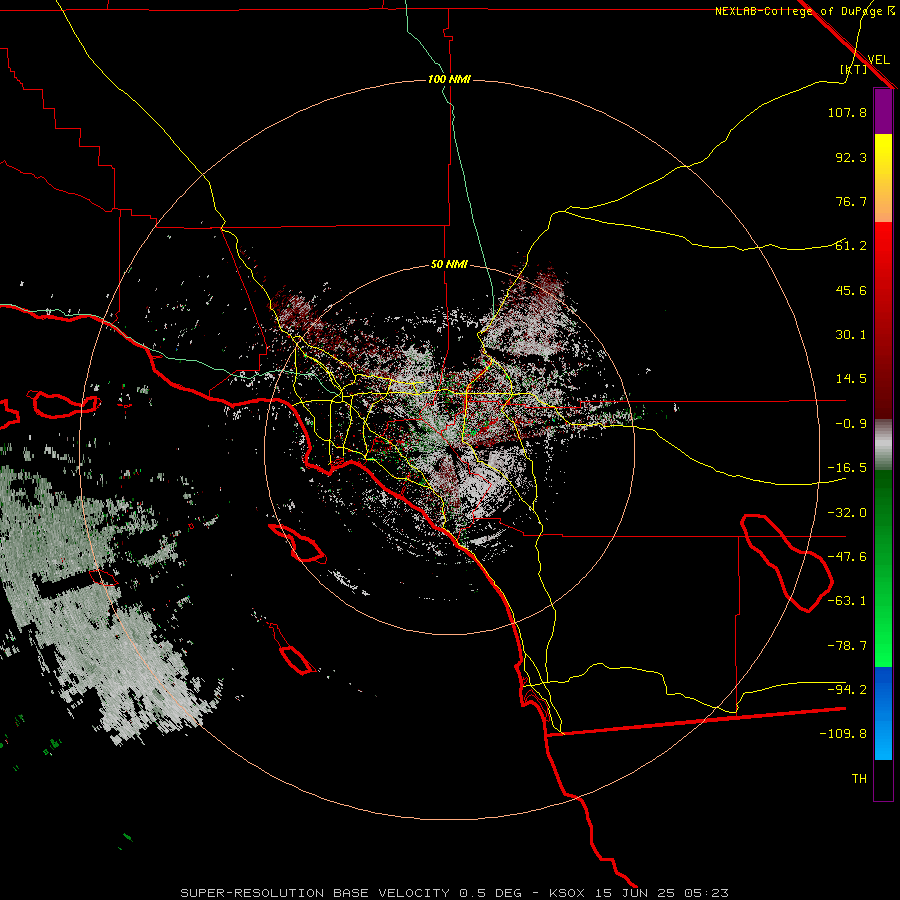The height and width of the screenshot is (900, 900).
Task: Click the 100 NMI range ring label
Action: tap(449, 79)
